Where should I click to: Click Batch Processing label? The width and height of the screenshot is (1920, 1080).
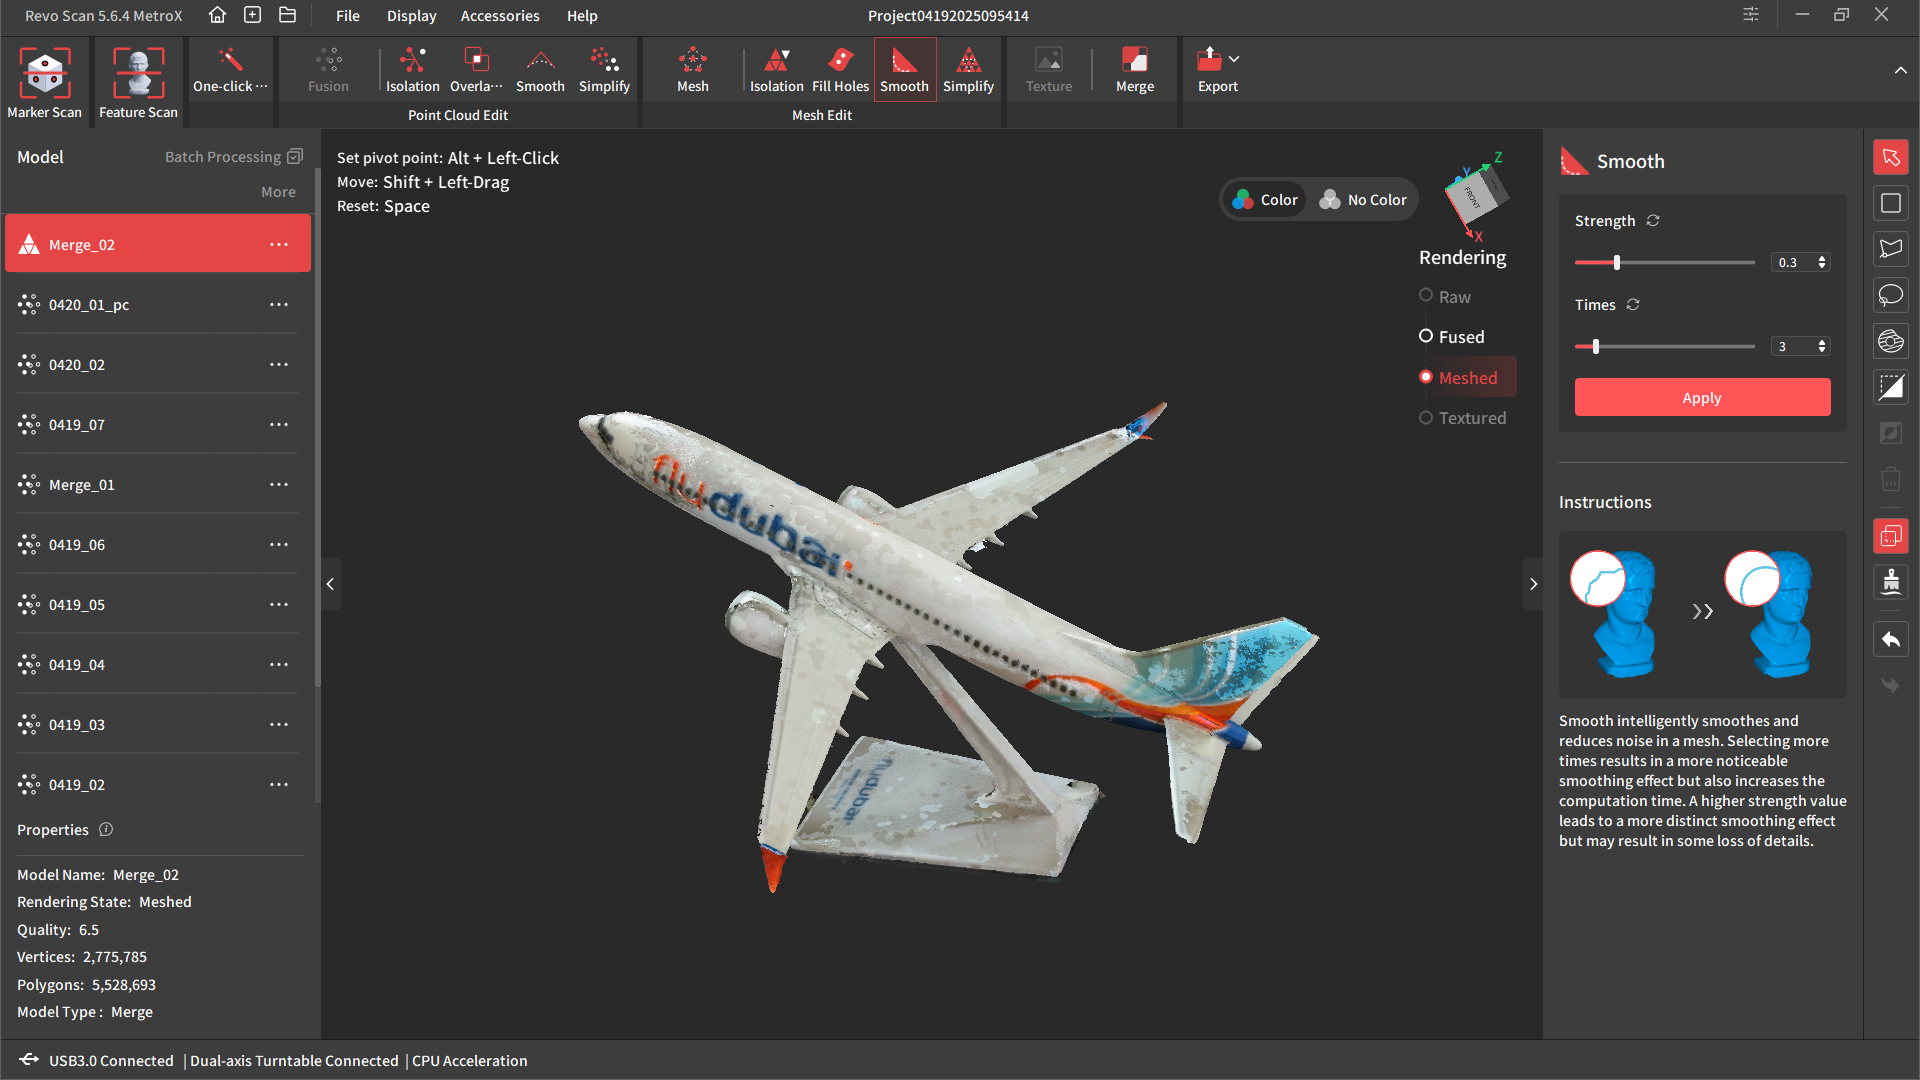click(x=223, y=157)
